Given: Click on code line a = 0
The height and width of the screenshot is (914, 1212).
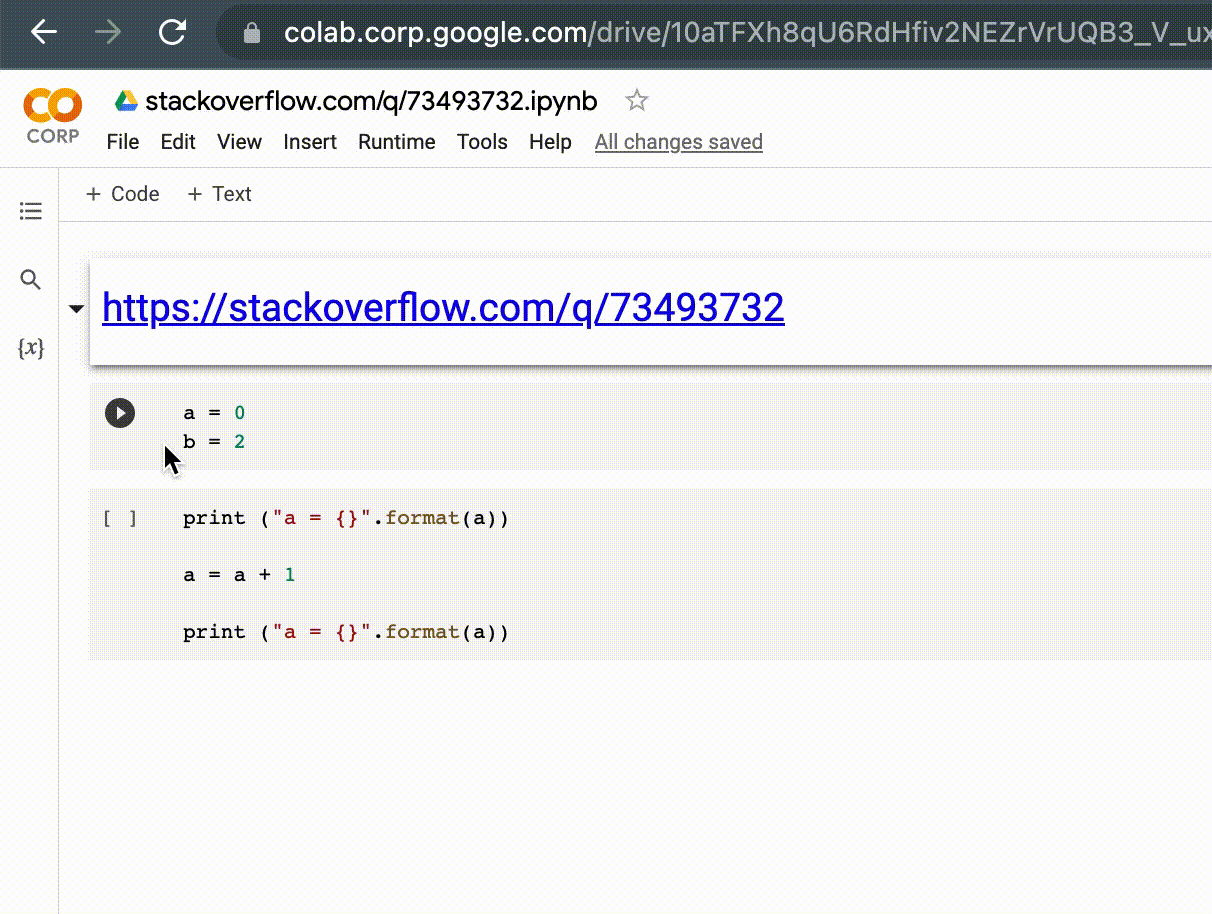Looking at the screenshot, I should (214, 413).
